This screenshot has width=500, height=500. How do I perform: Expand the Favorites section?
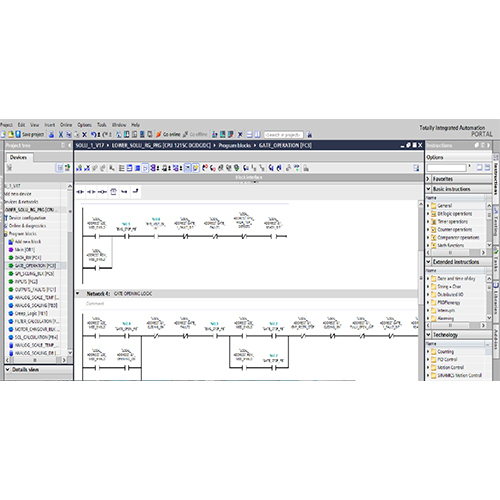pos(428,179)
